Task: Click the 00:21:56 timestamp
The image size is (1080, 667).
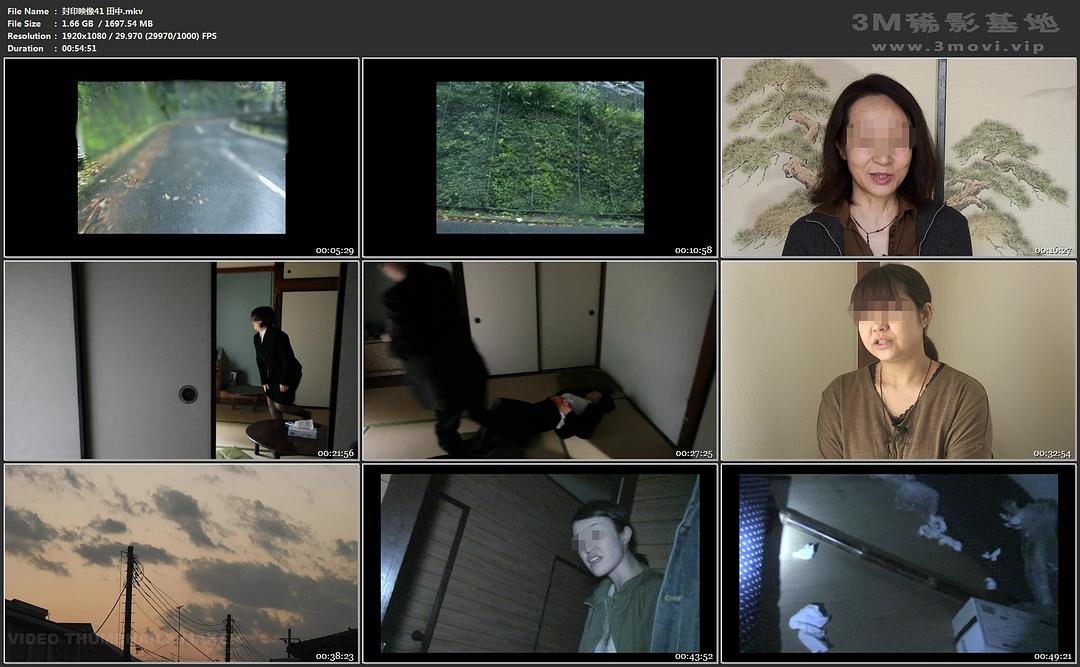Action: point(335,453)
